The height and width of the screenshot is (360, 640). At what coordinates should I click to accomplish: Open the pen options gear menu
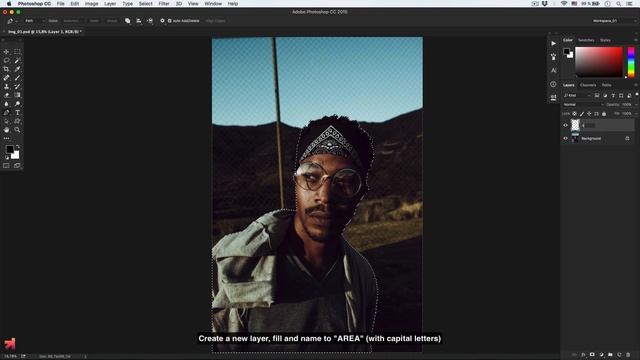pos(162,21)
